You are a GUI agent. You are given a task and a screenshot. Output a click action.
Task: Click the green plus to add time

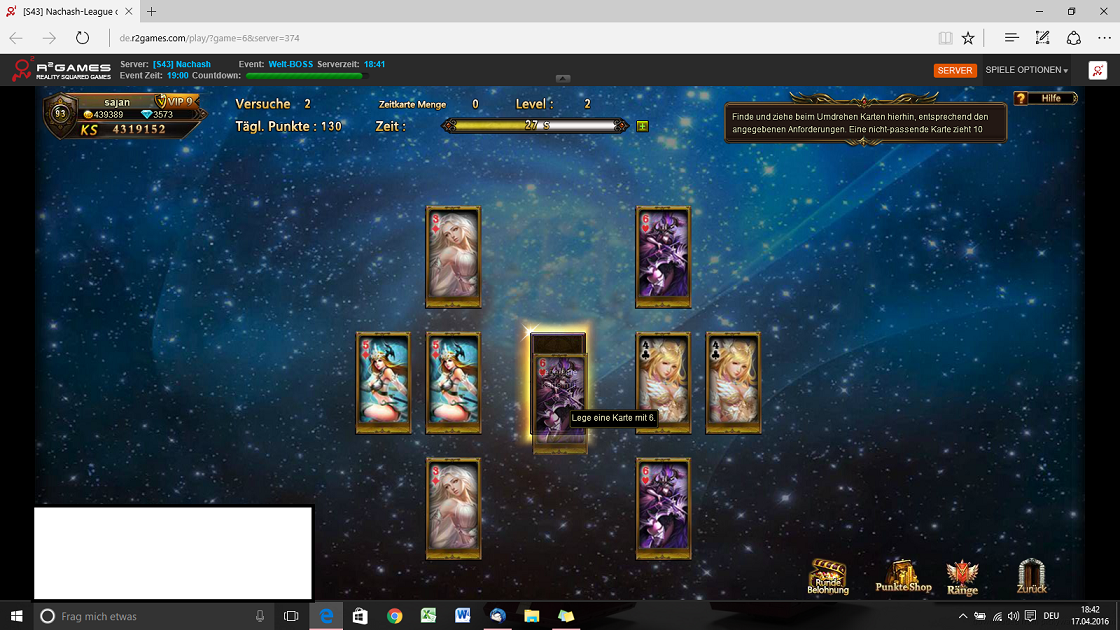(641, 126)
